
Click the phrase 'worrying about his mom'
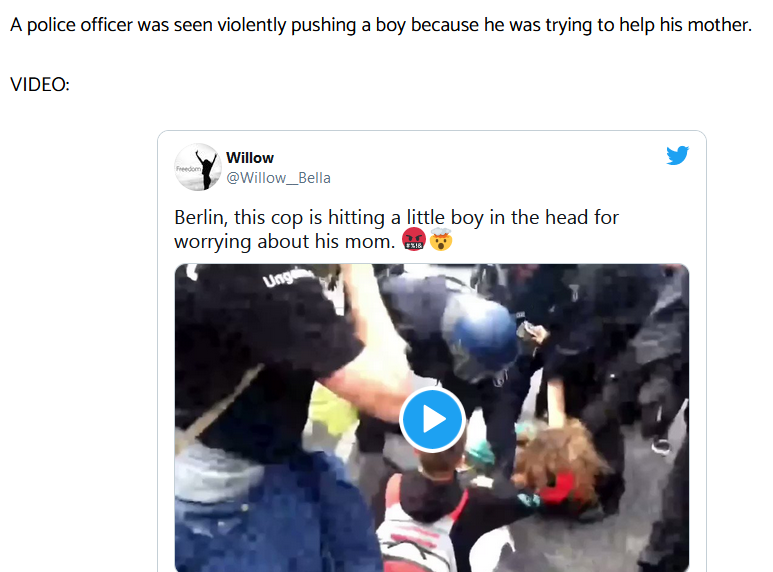pyautogui.click(x=284, y=242)
